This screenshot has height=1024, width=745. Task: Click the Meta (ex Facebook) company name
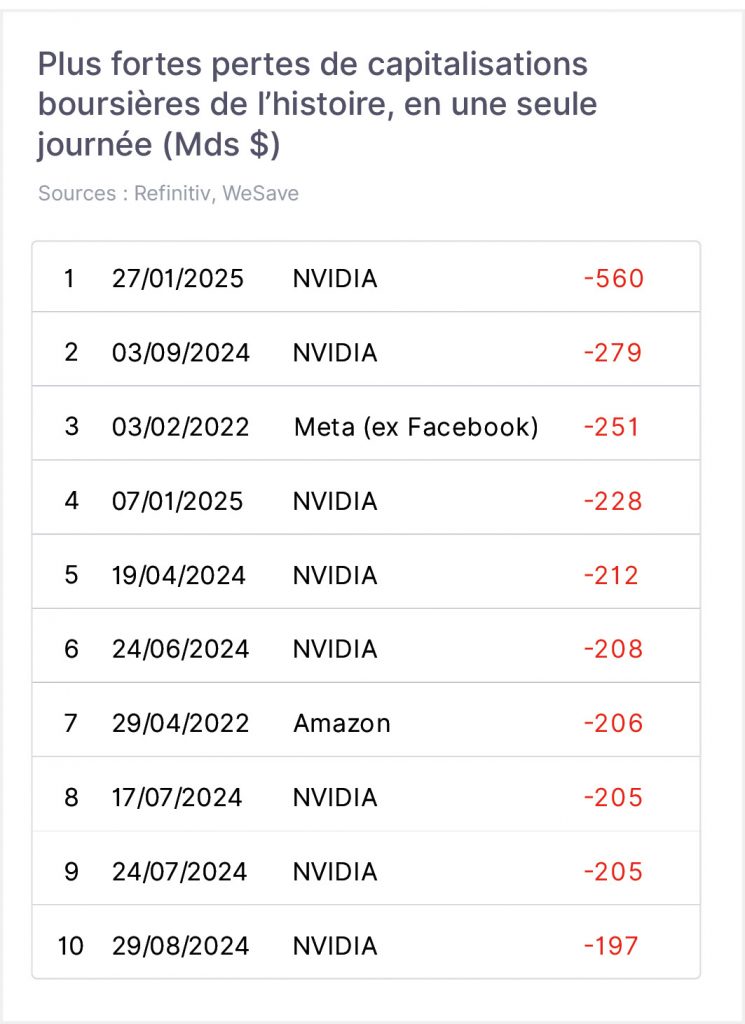click(416, 427)
